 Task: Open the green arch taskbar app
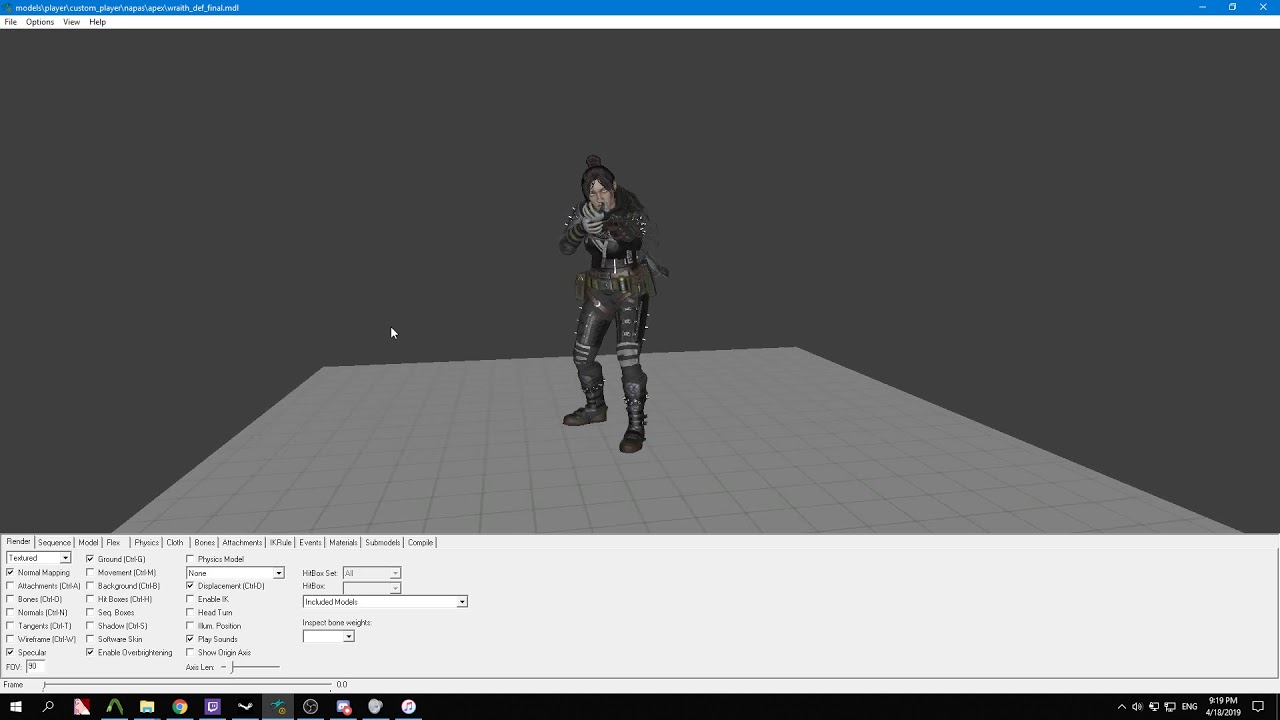(114, 707)
